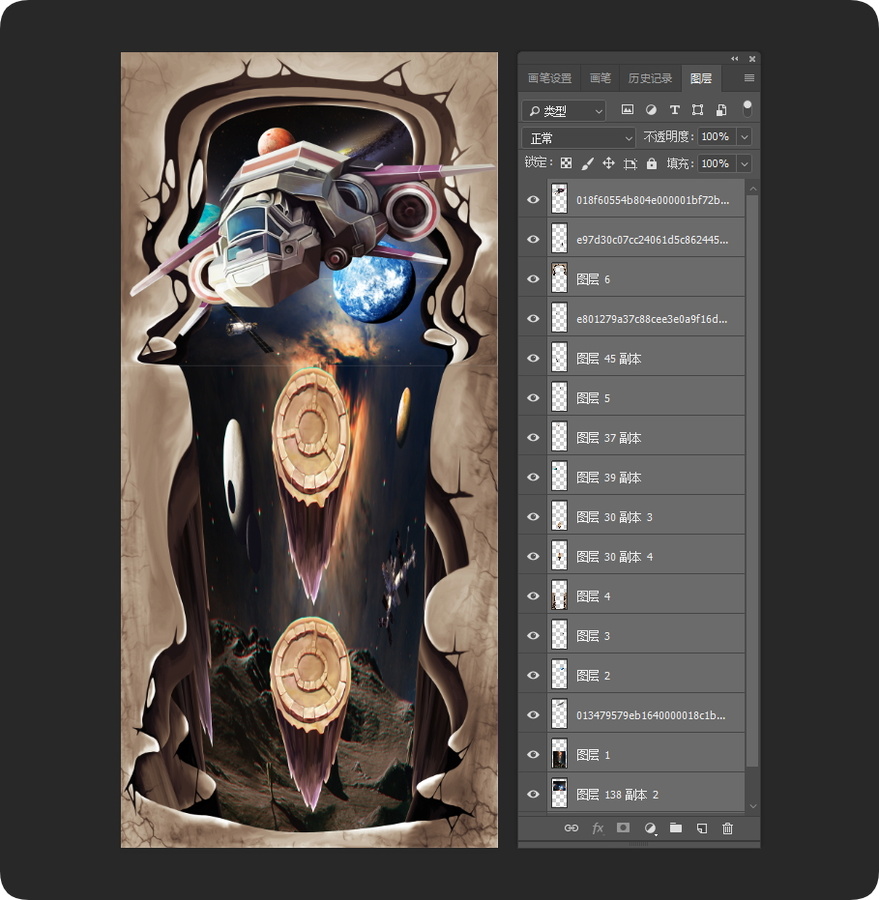Image resolution: width=879 pixels, height=900 pixels.
Task: Close the layers panel group
Action: 752,59
